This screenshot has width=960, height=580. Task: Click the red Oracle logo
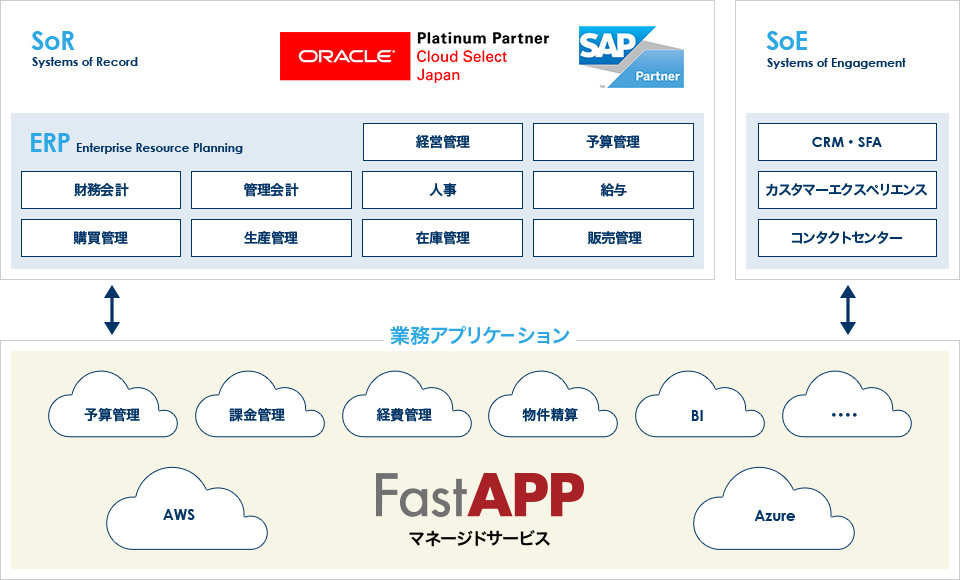345,56
